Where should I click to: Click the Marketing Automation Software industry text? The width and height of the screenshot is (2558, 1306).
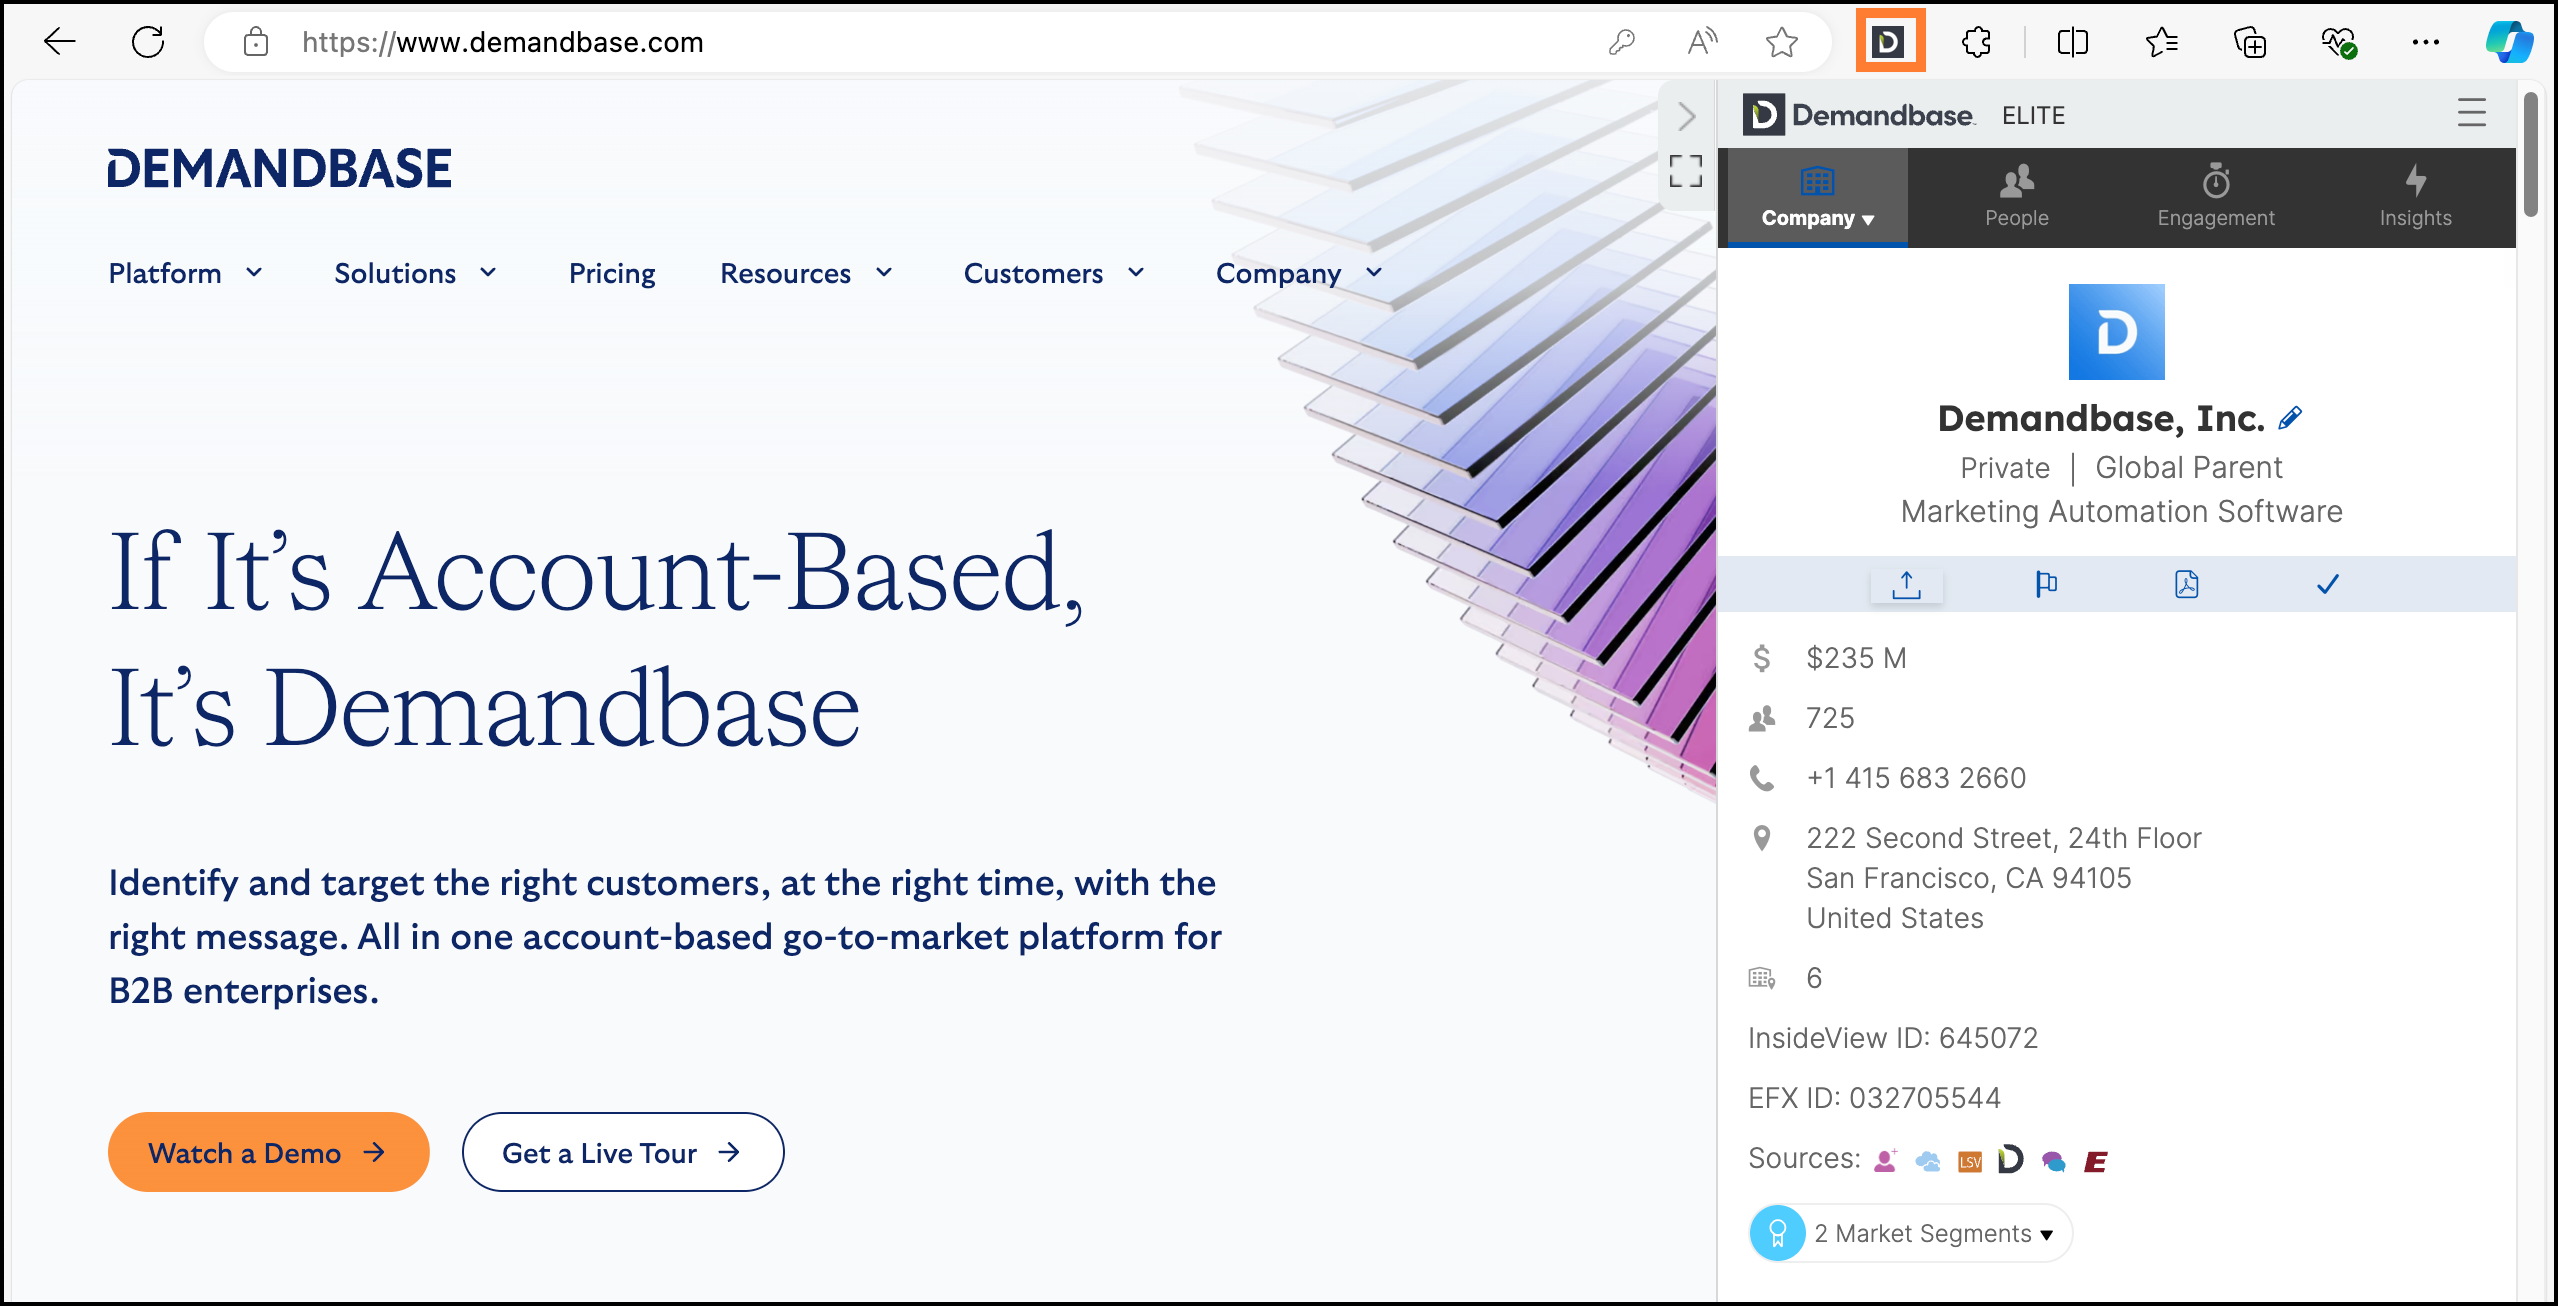(2122, 511)
